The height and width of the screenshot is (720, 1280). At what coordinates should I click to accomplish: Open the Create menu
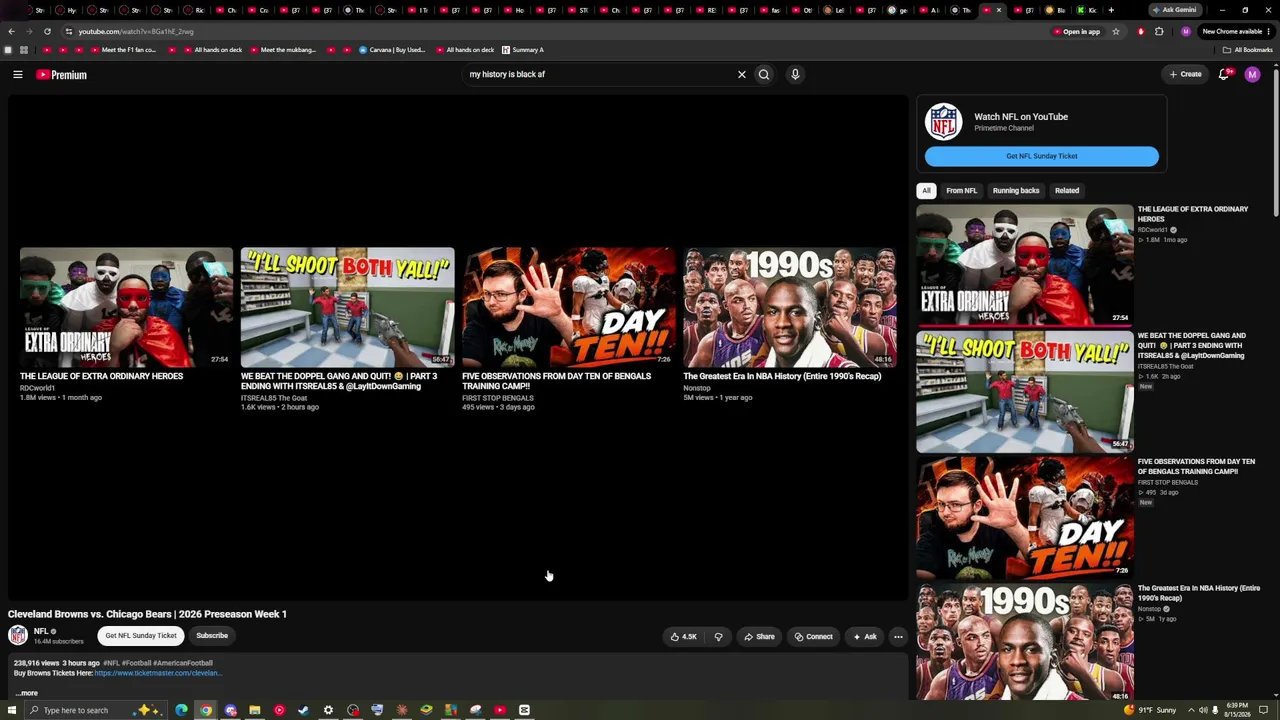(1186, 74)
